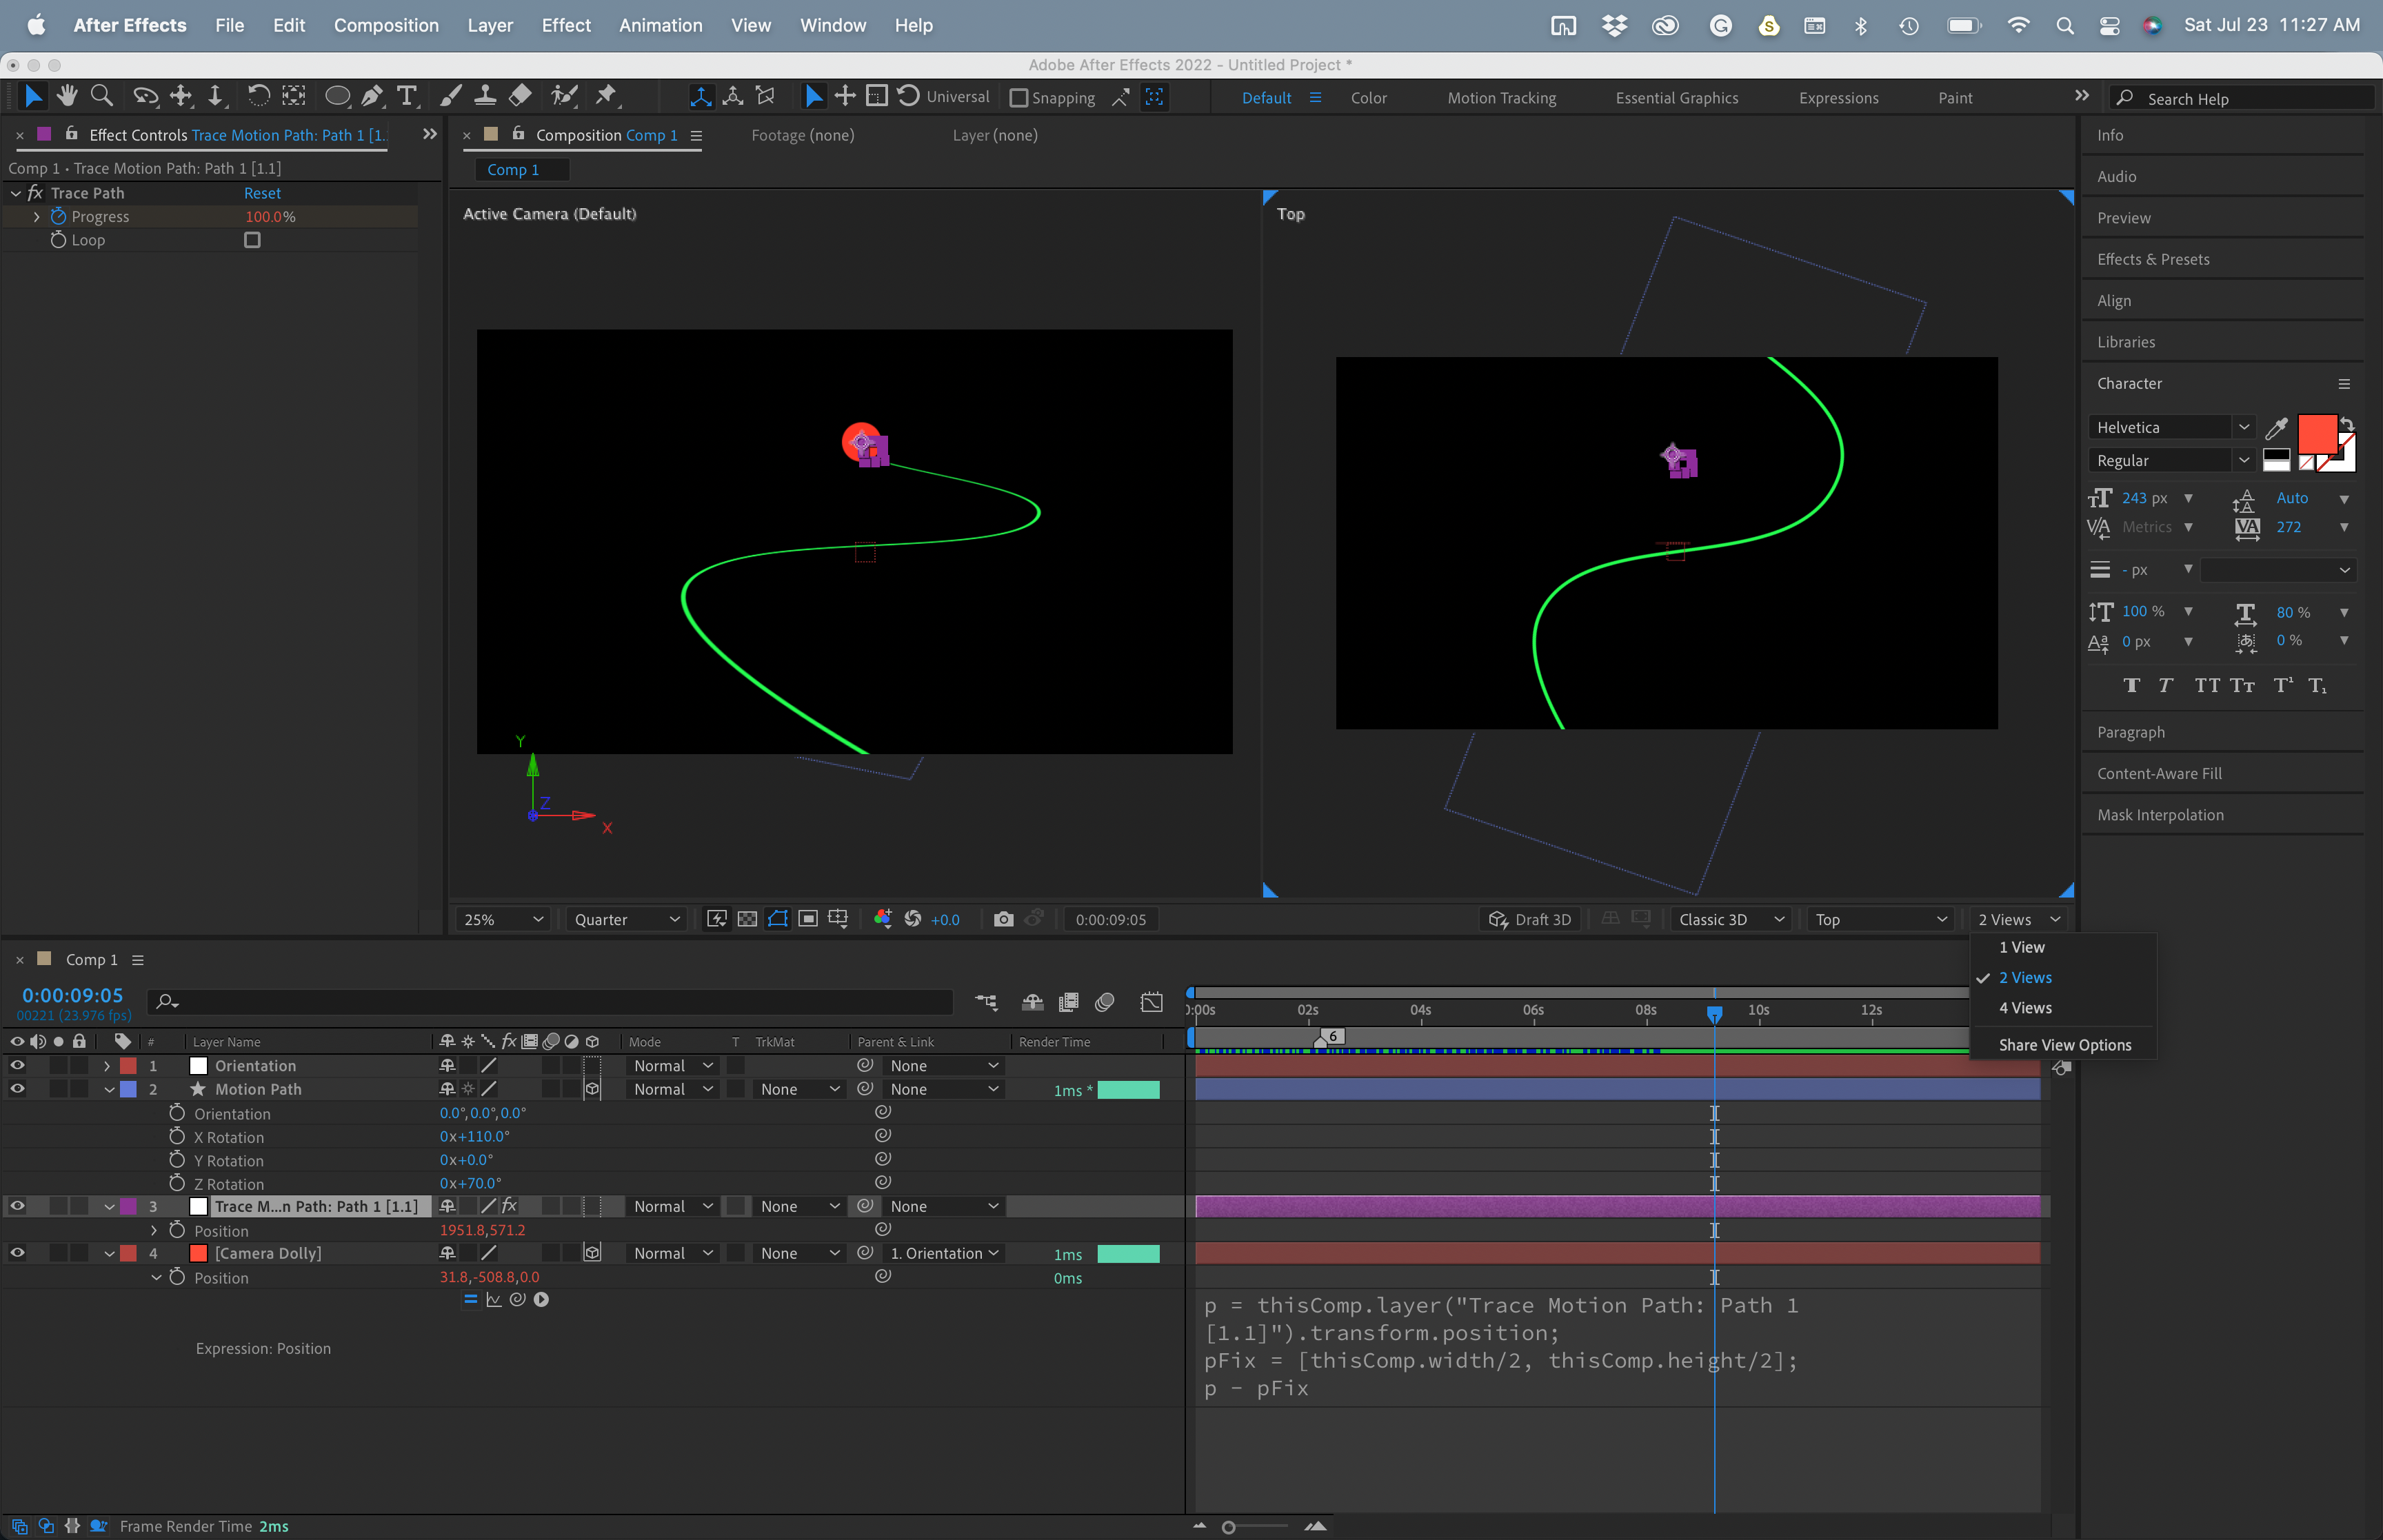
Task: Open the Composition menu
Action: point(387,25)
